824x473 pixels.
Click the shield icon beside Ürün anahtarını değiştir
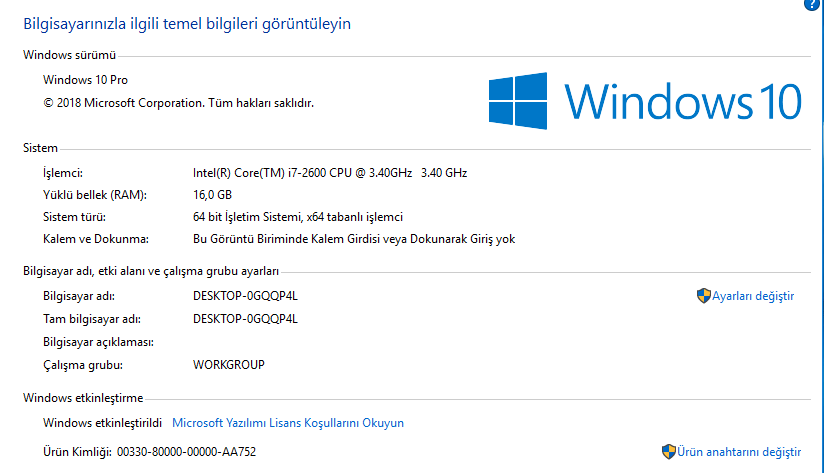point(668,451)
